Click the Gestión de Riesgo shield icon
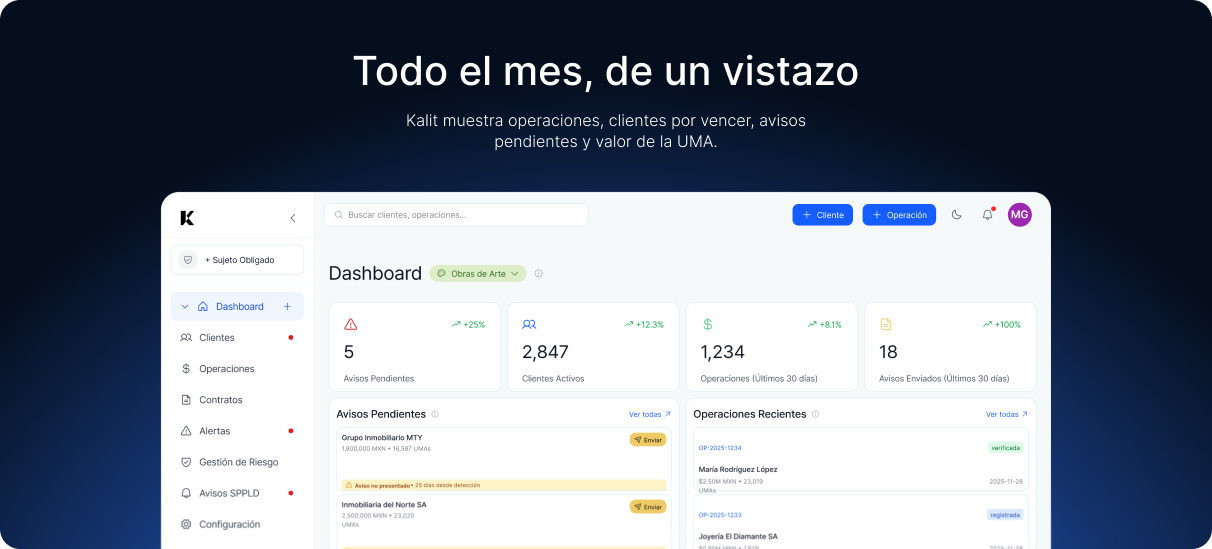This screenshot has height=549, width=1212. point(186,462)
